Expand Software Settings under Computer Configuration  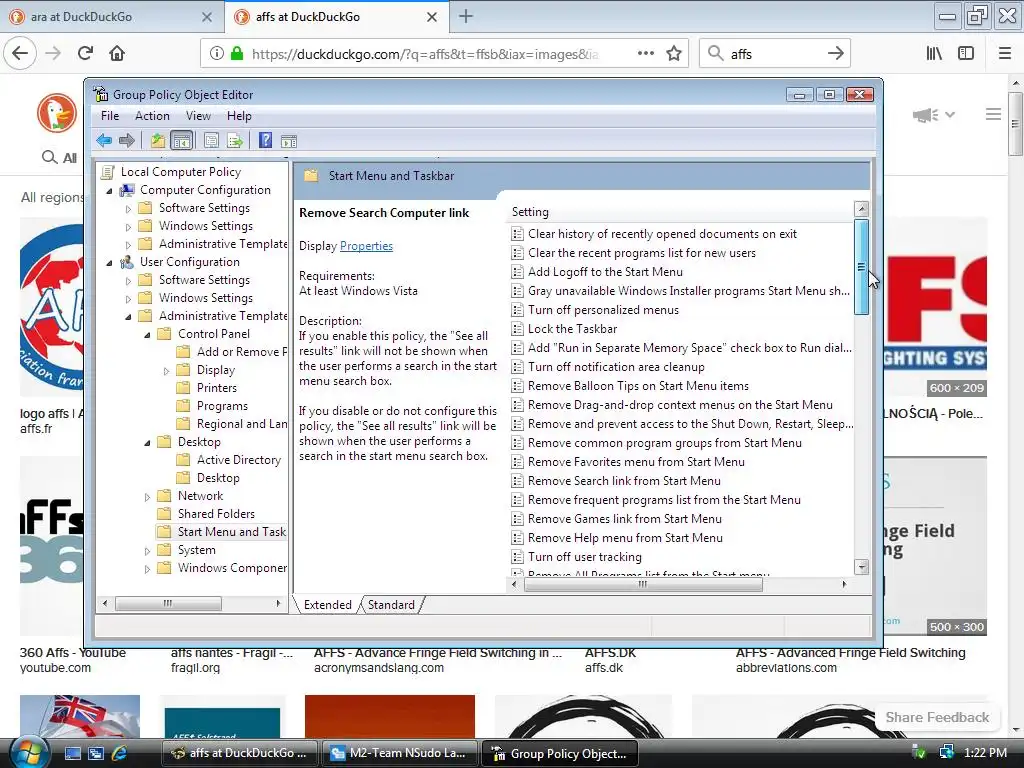click(x=128, y=209)
